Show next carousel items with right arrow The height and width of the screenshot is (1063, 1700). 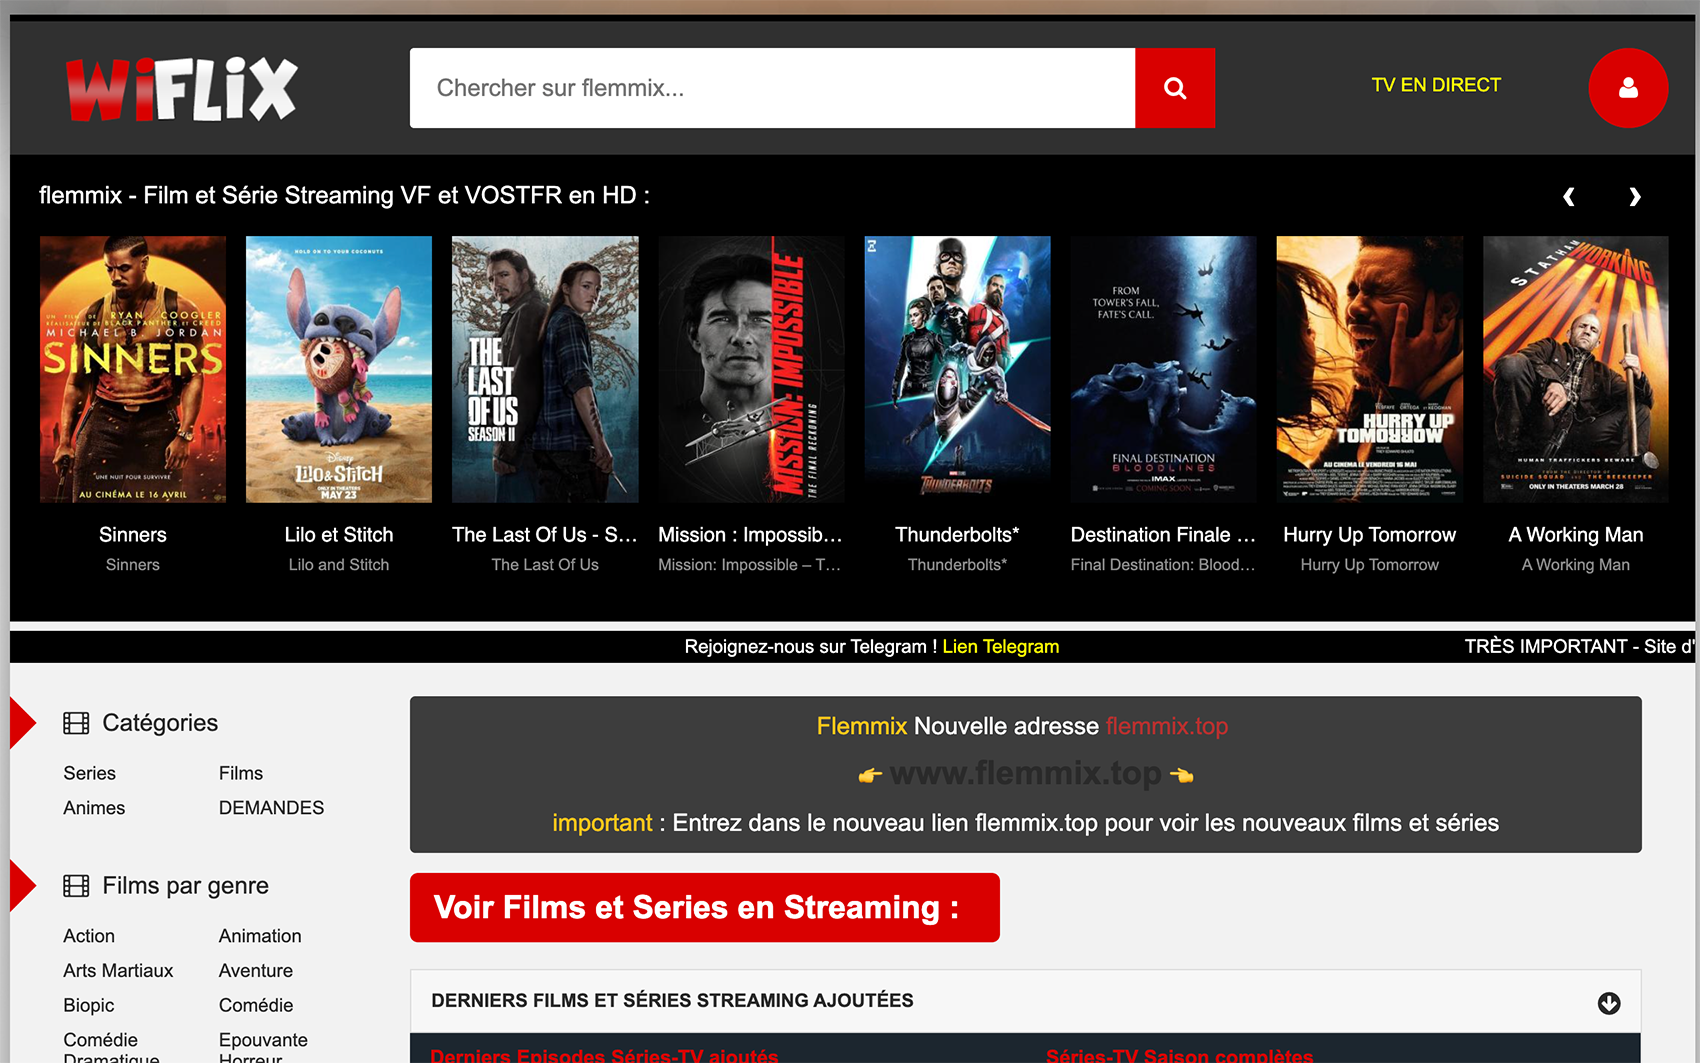1634,196
